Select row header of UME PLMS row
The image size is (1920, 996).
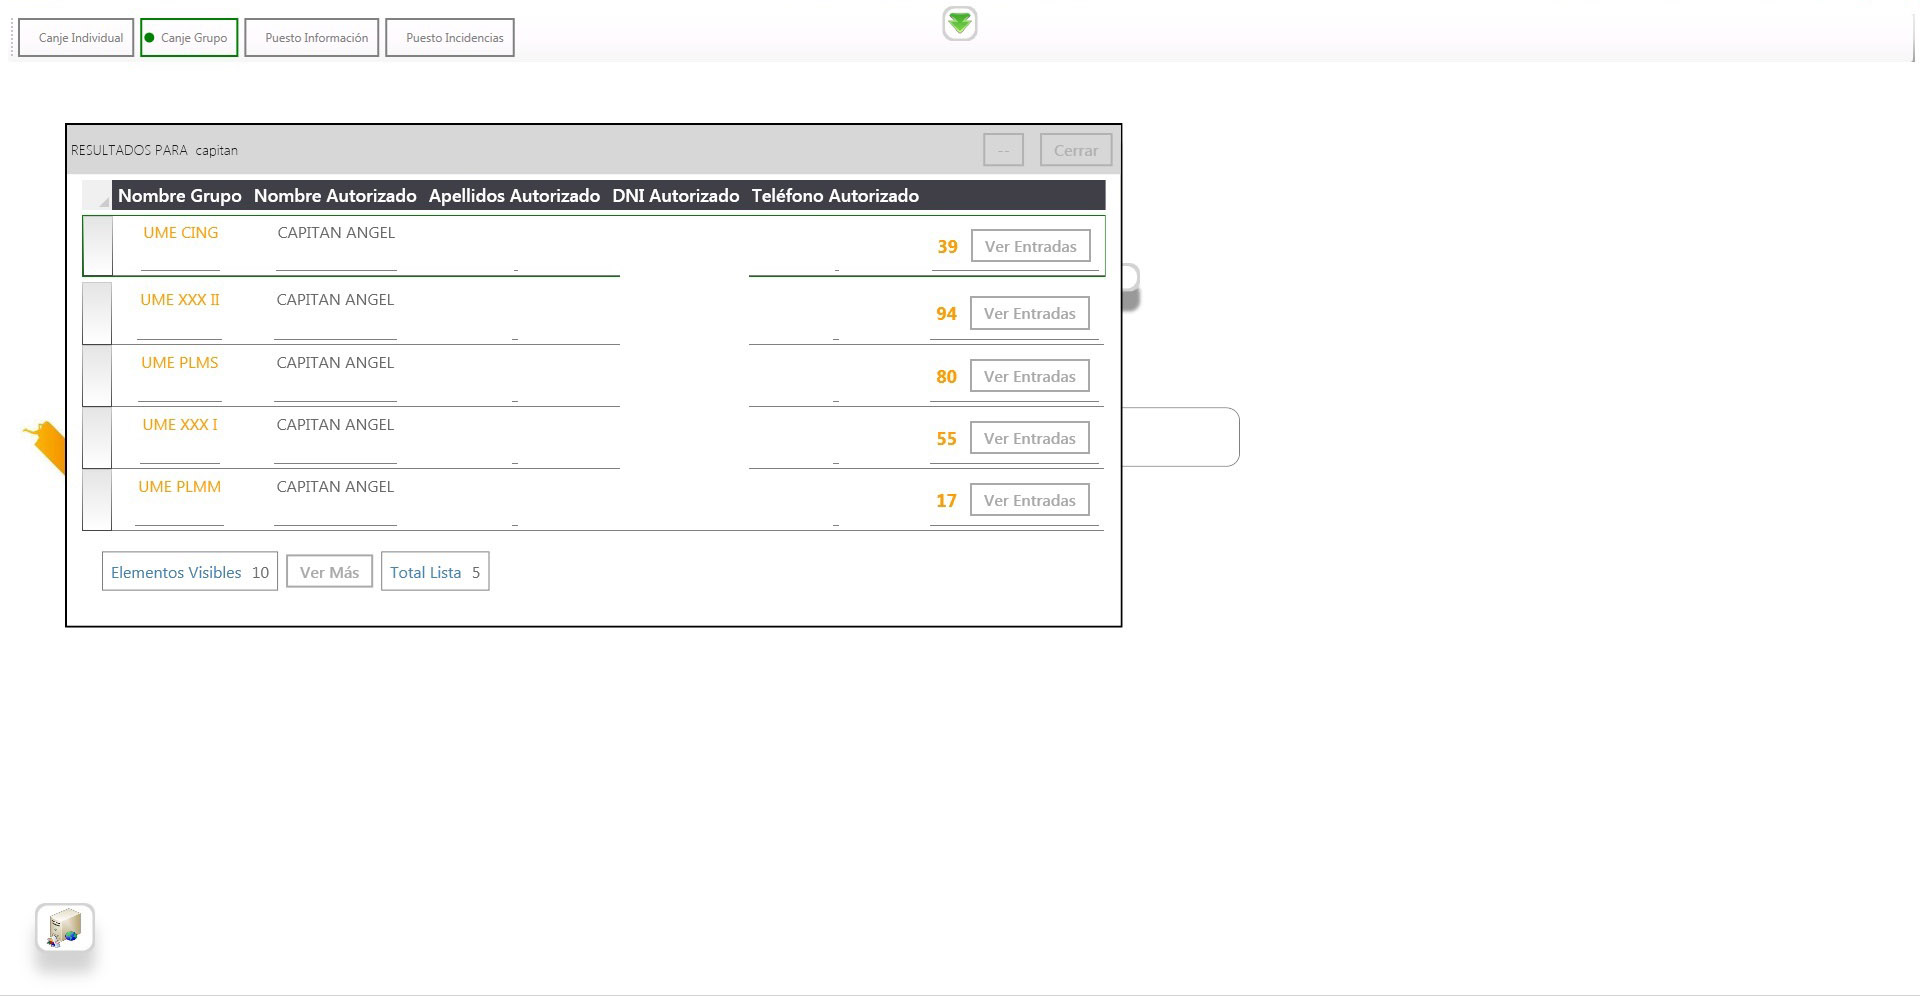click(97, 376)
